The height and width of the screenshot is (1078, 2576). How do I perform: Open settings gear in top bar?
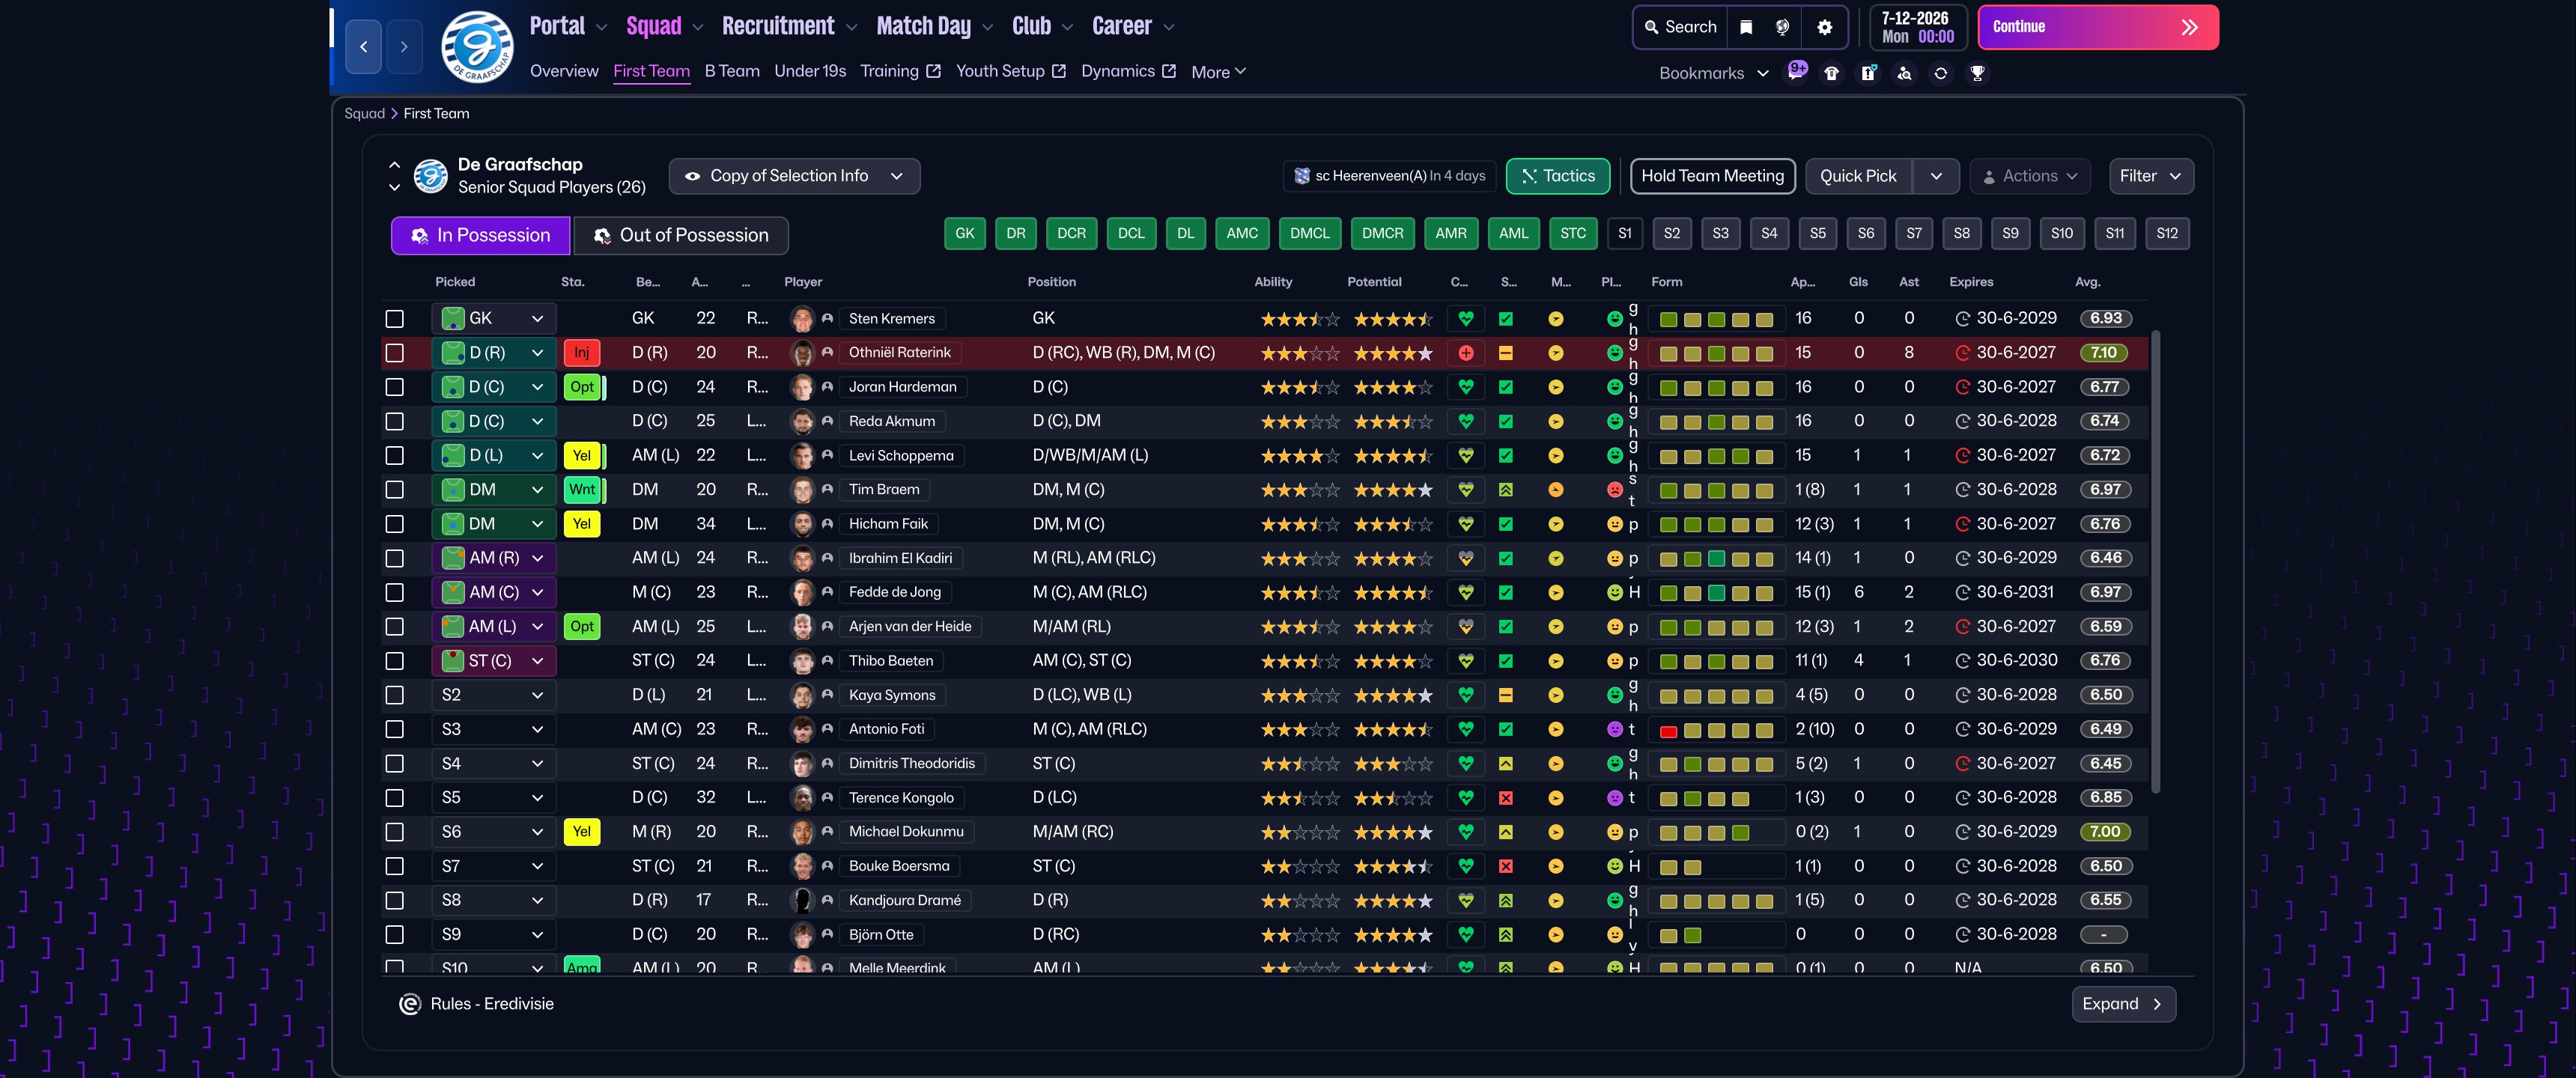pos(1824,27)
